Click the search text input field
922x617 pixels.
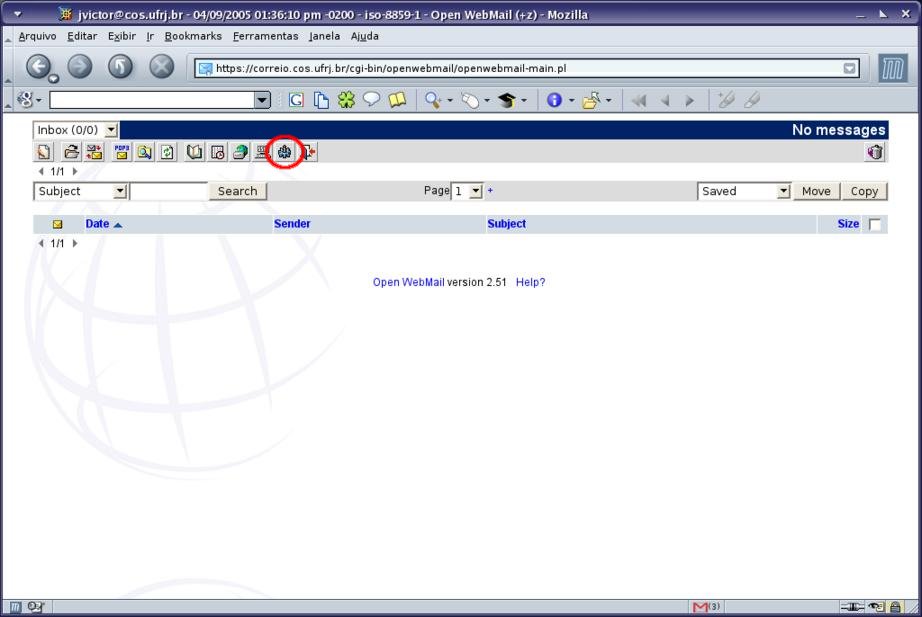(x=169, y=191)
